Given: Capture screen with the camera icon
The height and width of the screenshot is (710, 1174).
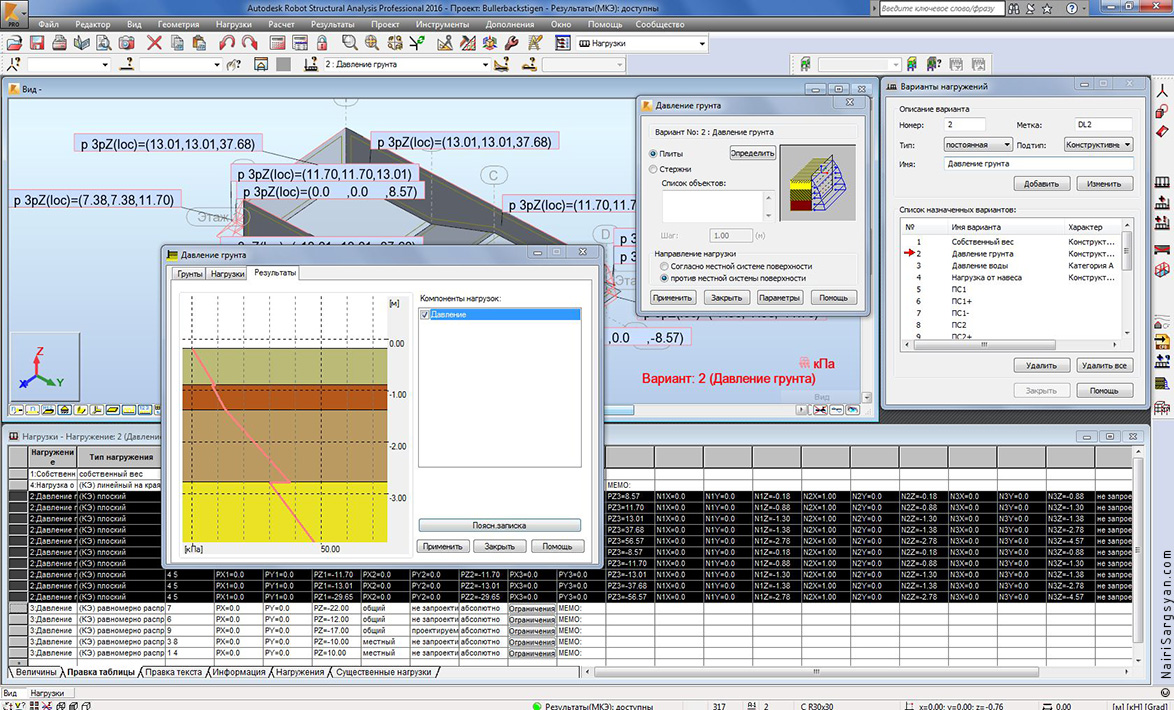Looking at the screenshot, I should pyautogui.click(x=126, y=43).
